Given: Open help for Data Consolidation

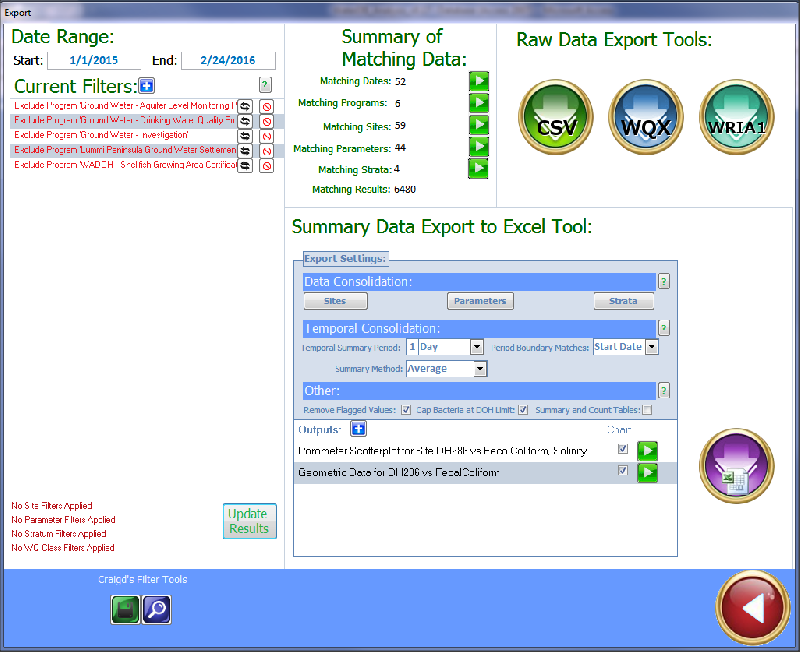Looking at the screenshot, I should pos(664,281).
